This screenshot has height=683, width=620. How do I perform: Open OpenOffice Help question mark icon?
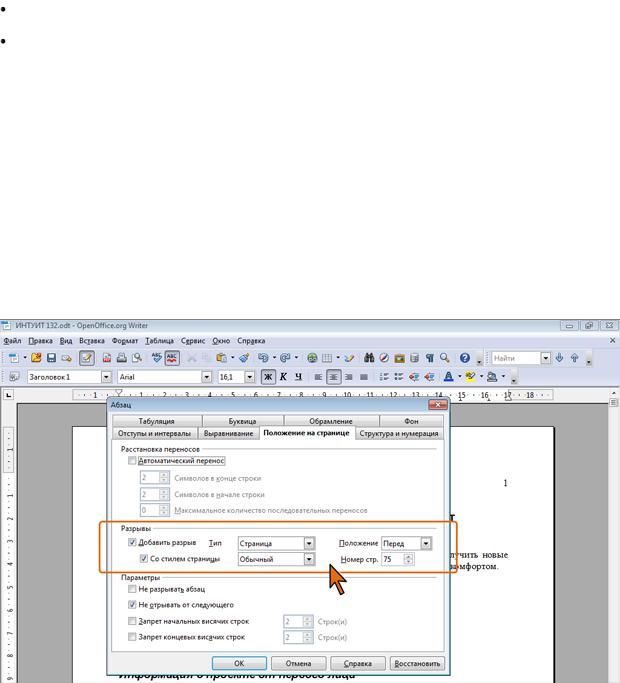(x=465, y=358)
